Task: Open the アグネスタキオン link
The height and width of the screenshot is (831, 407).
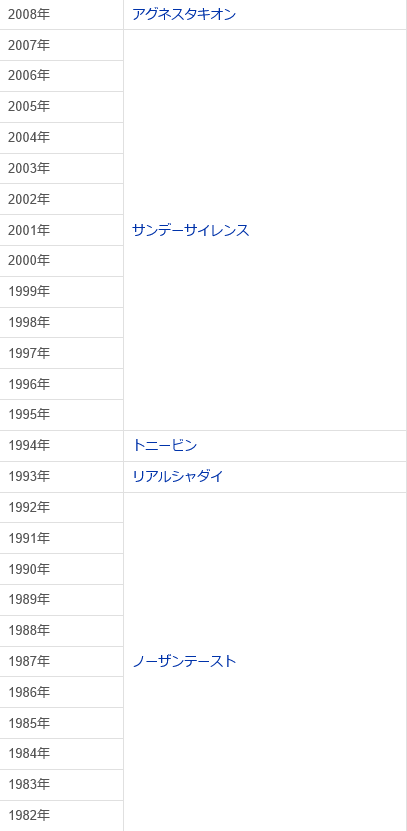Action: (183, 14)
